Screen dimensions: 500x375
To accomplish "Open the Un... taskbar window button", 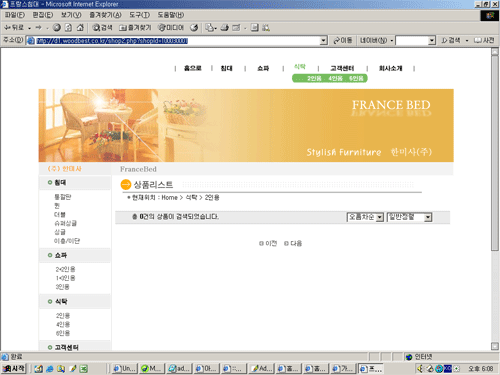I will click(x=124, y=369).
